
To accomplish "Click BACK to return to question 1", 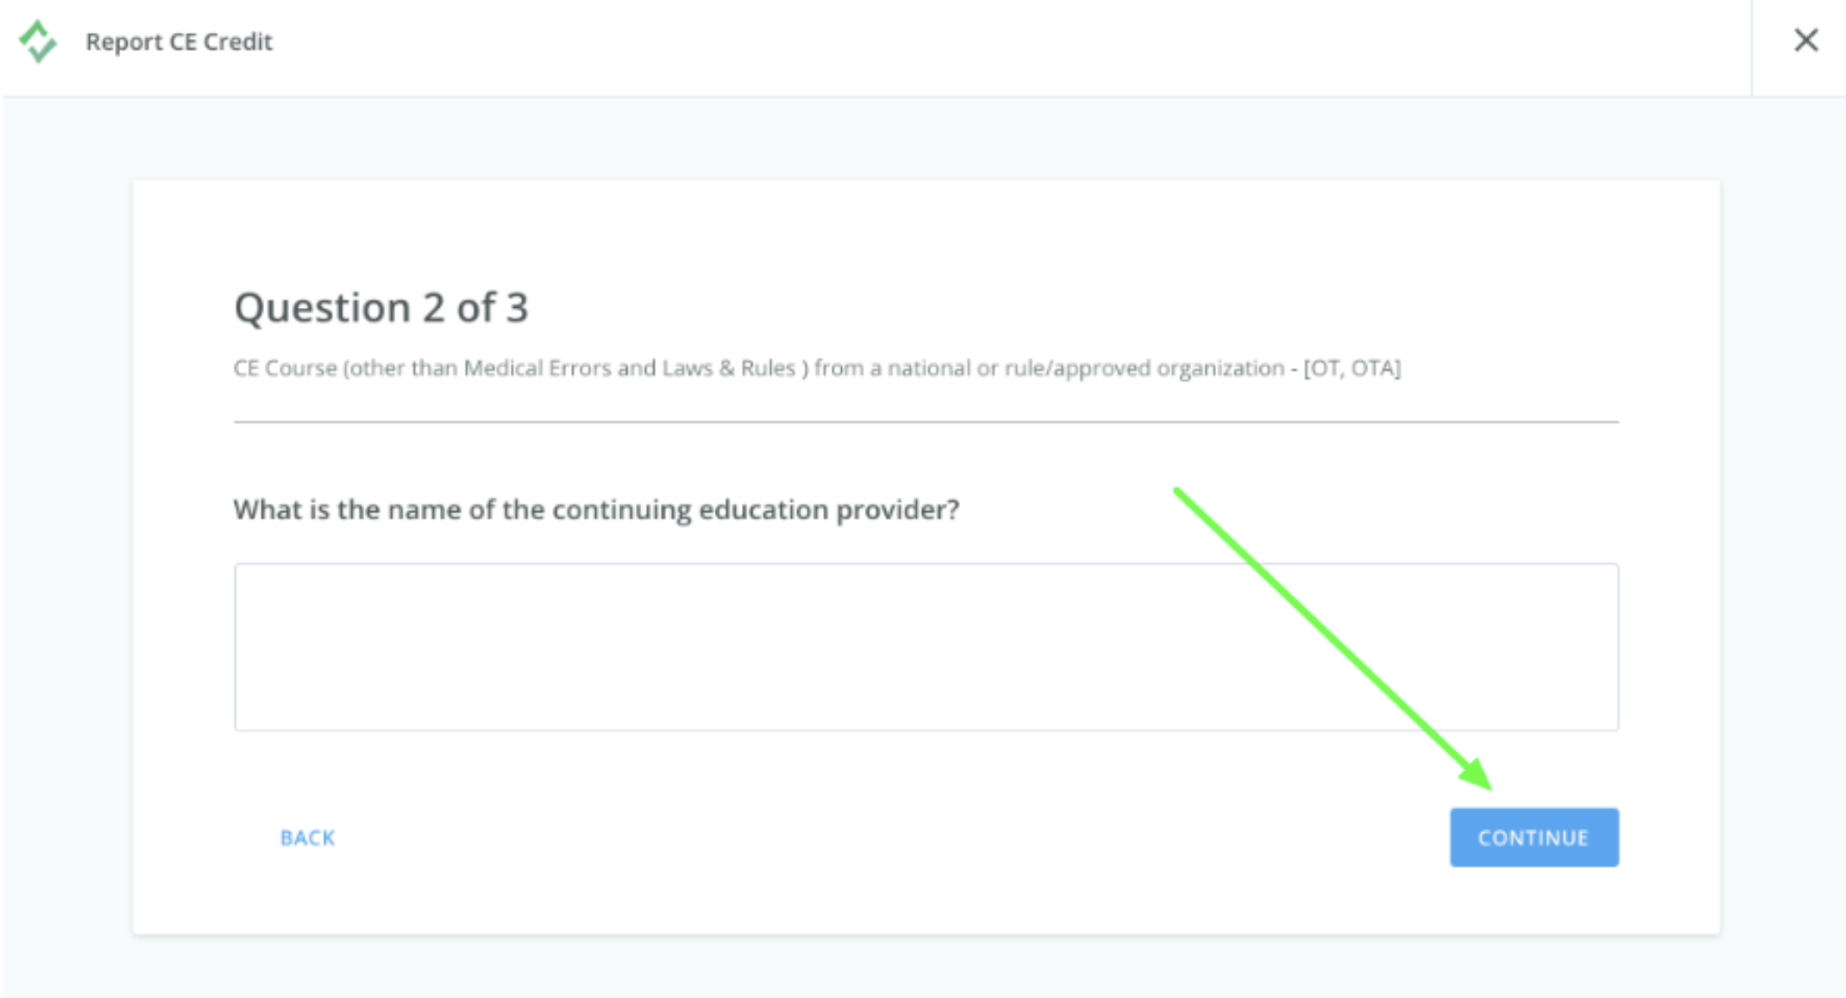I will coord(308,837).
